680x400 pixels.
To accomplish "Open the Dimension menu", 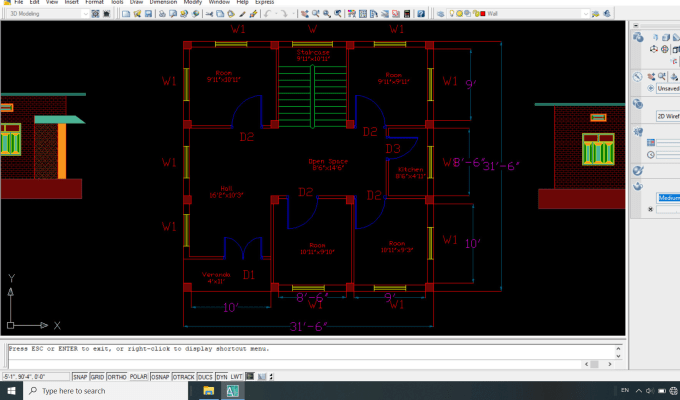I will pos(163,2).
